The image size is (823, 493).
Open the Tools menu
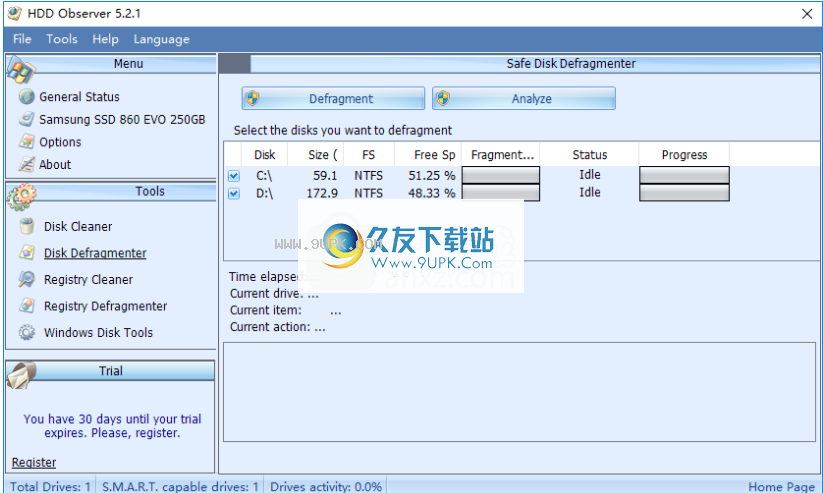(61, 39)
